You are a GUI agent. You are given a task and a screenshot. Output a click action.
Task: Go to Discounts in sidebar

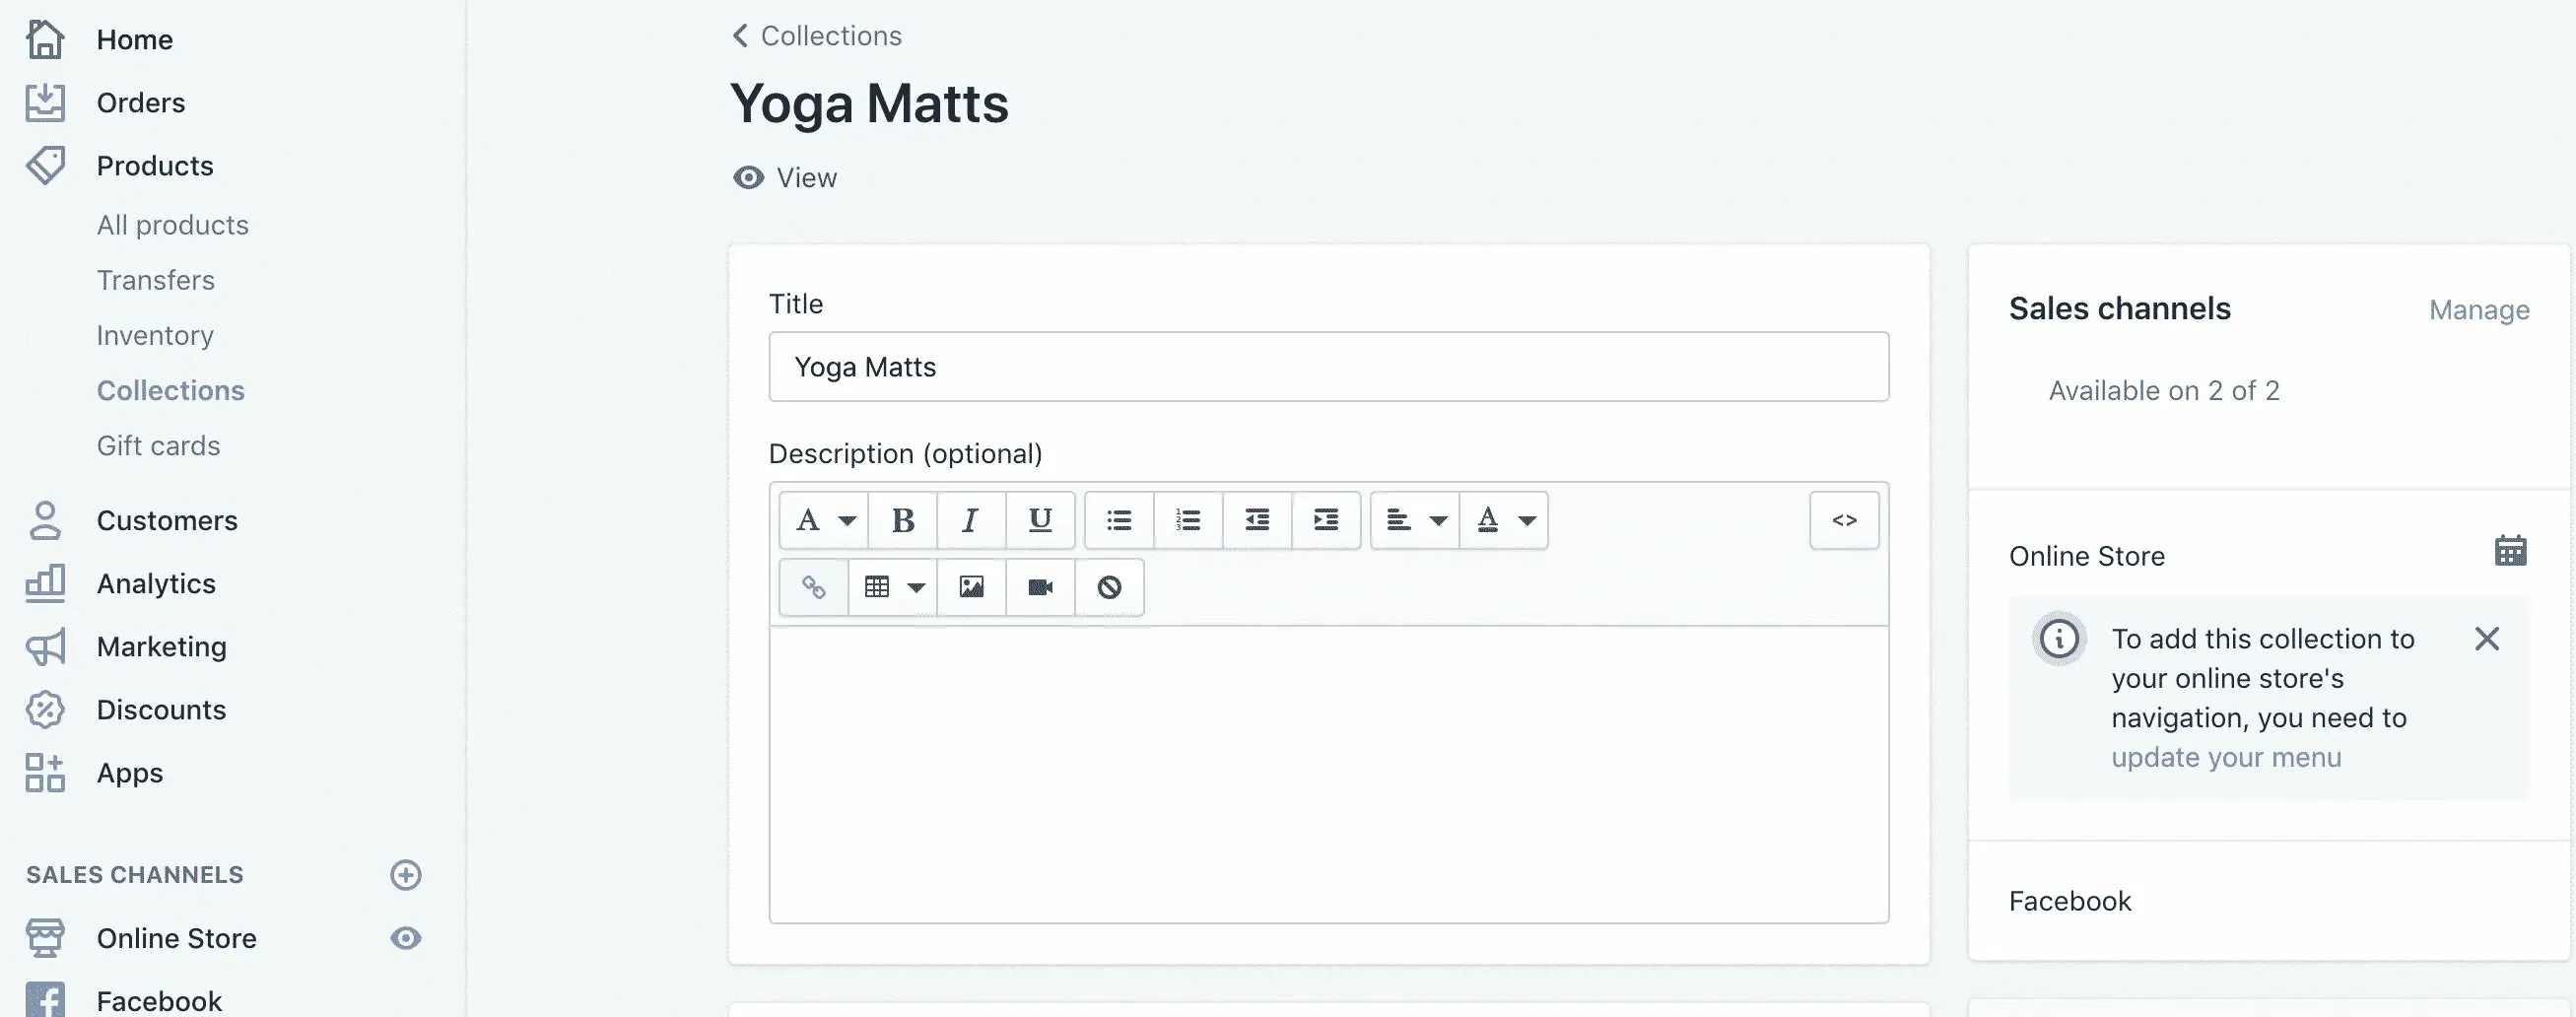pyautogui.click(x=161, y=710)
